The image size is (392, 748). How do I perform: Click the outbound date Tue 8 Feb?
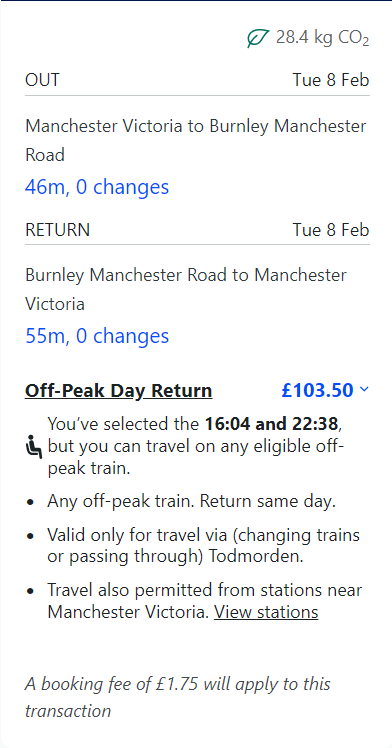click(x=331, y=80)
